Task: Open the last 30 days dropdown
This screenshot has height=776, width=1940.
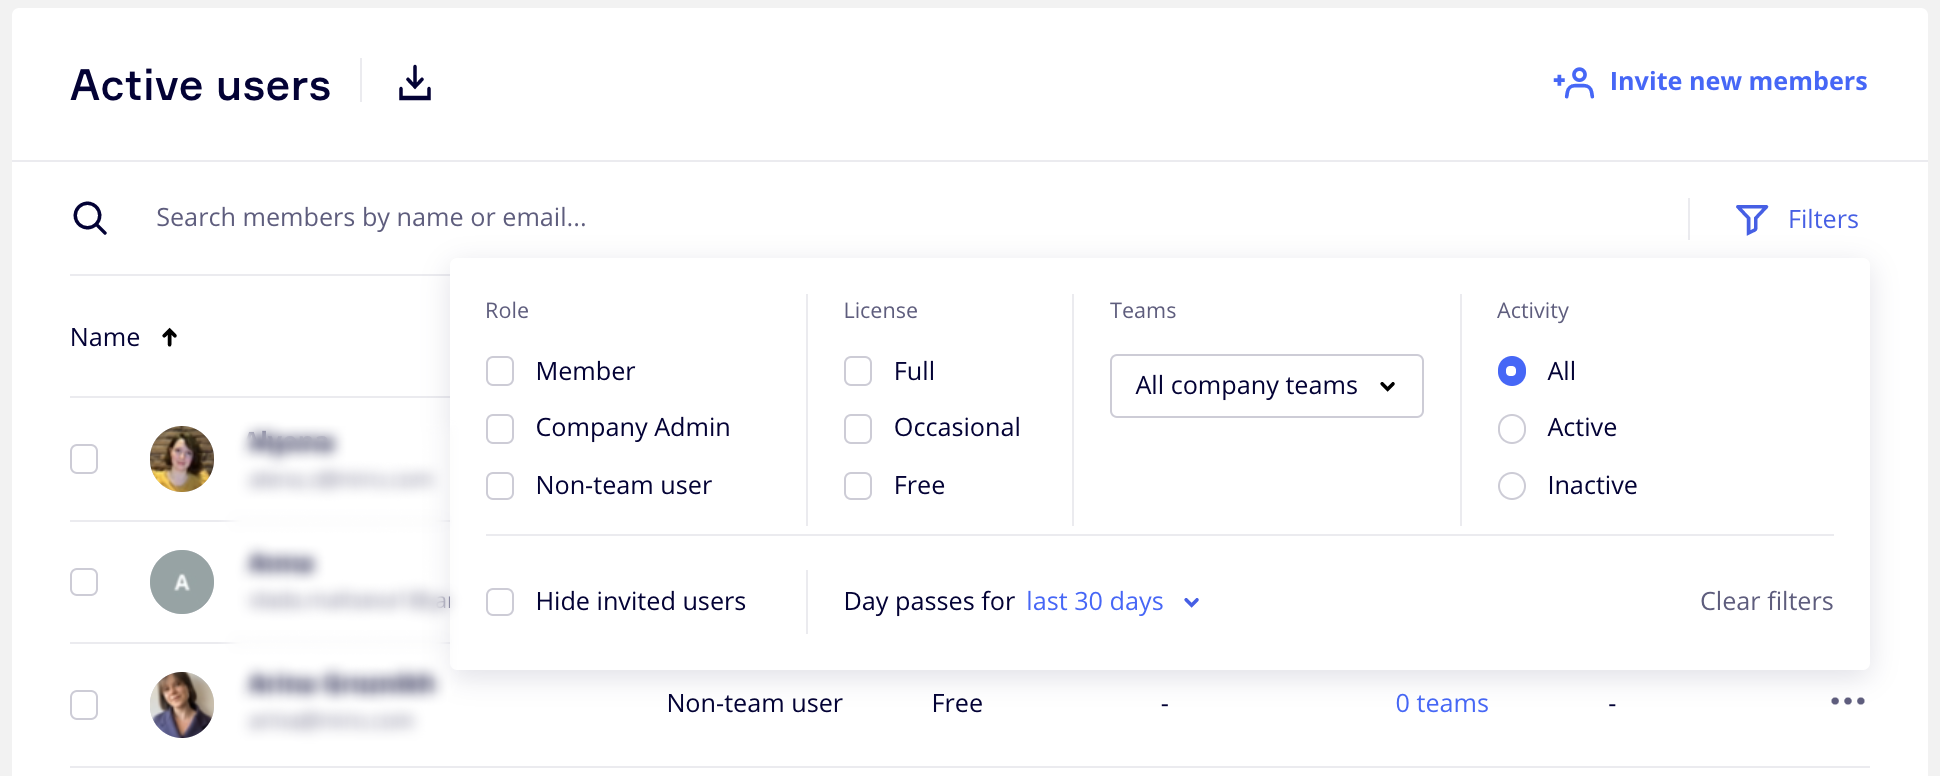Action: click(1112, 602)
